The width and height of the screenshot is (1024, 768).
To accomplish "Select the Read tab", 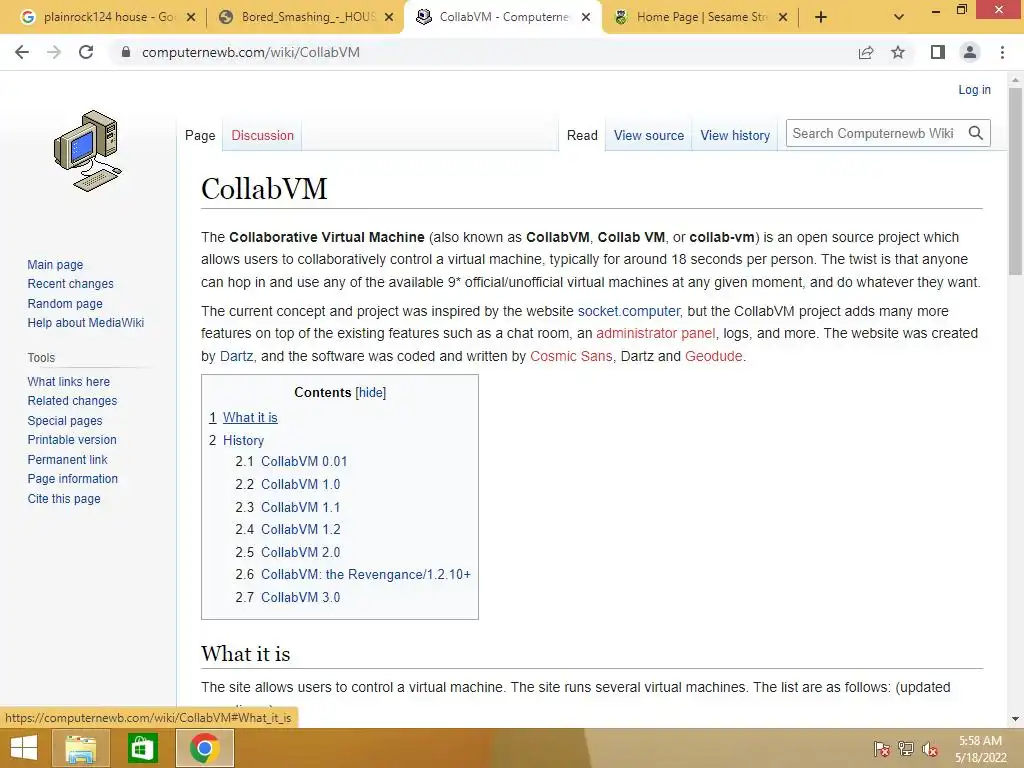I will [582, 135].
